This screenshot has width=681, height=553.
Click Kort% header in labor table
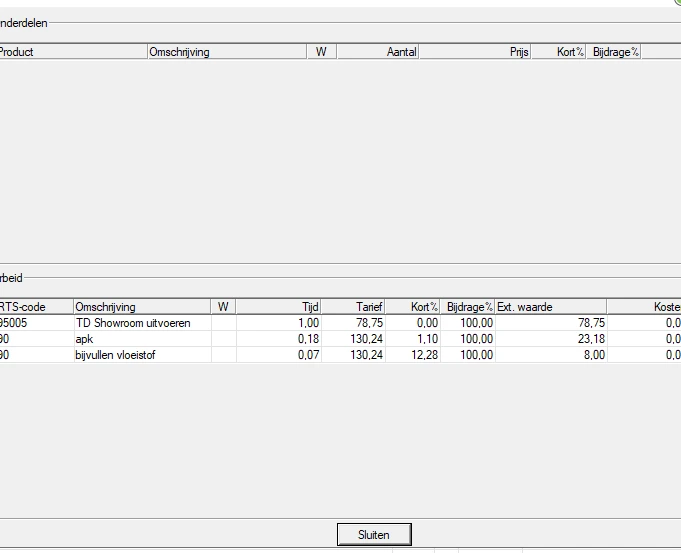(413, 307)
